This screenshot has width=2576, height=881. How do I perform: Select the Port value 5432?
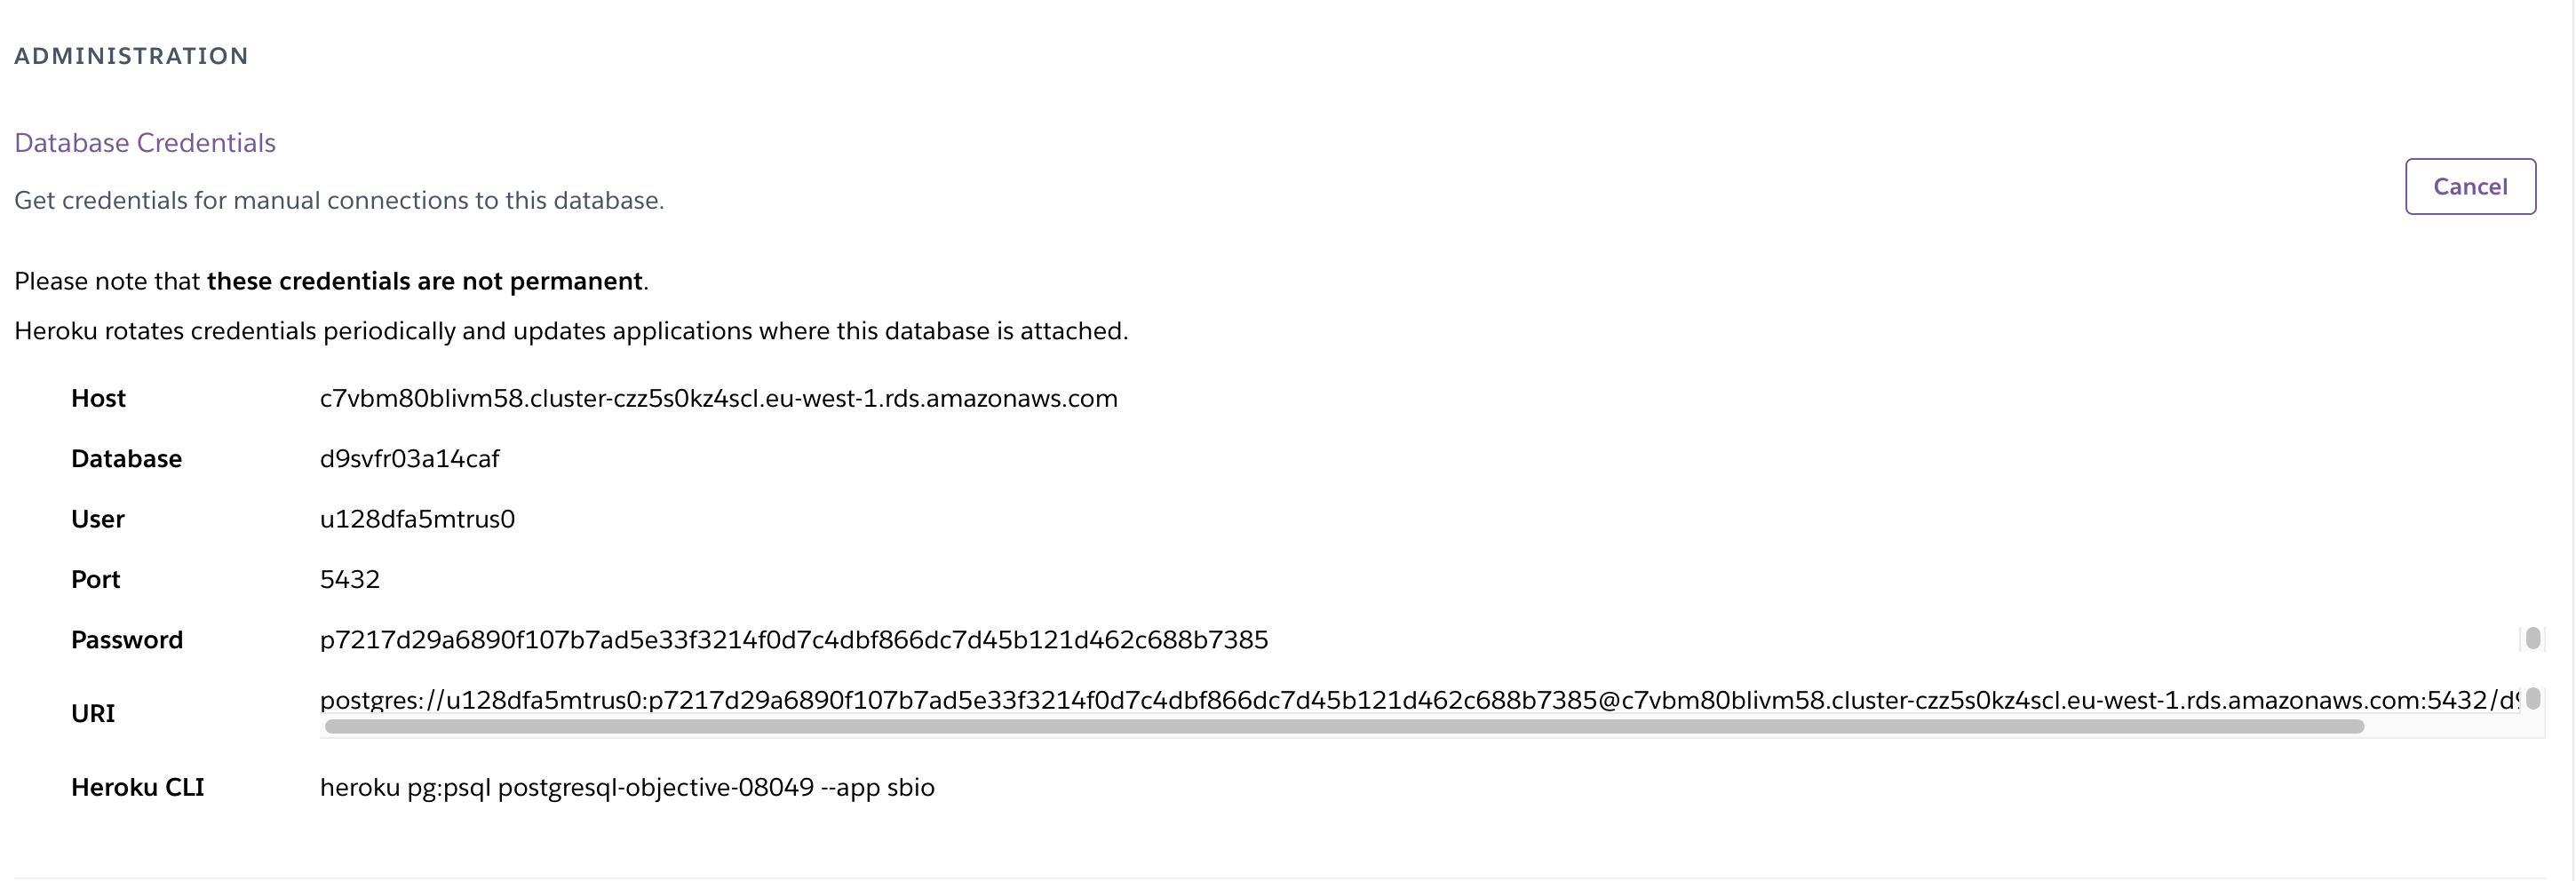click(x=349, y=578)
